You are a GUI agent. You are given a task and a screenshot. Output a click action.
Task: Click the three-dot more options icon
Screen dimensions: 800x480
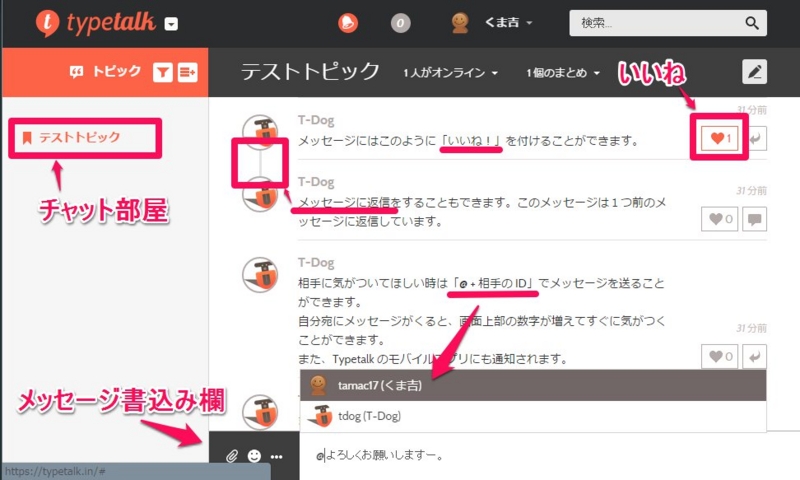click(277, 457)
